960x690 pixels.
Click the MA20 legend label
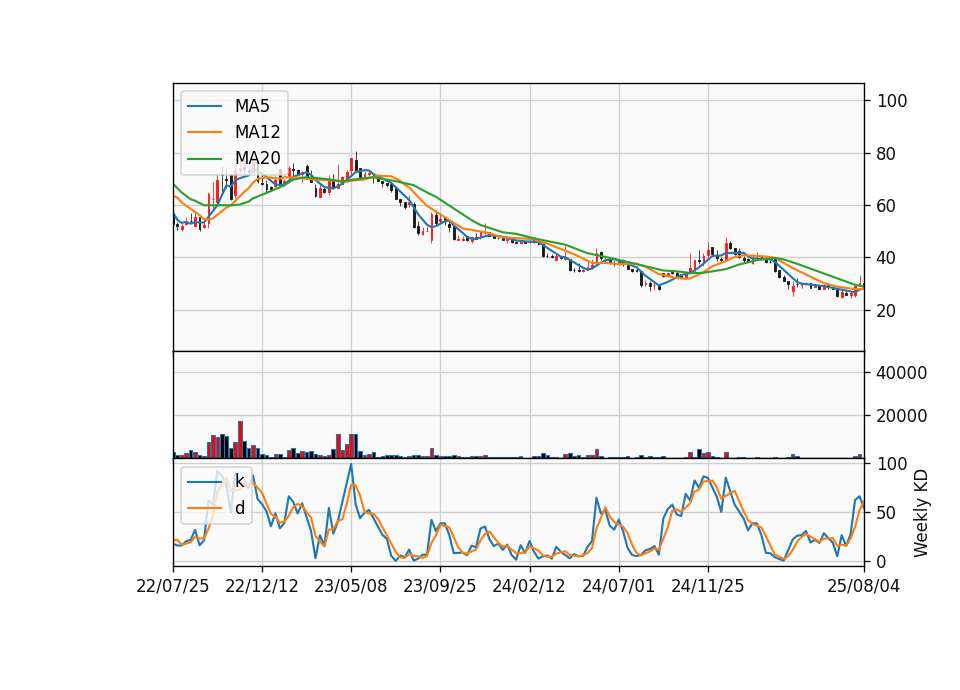pyautogui.click(x=257, y=158)
